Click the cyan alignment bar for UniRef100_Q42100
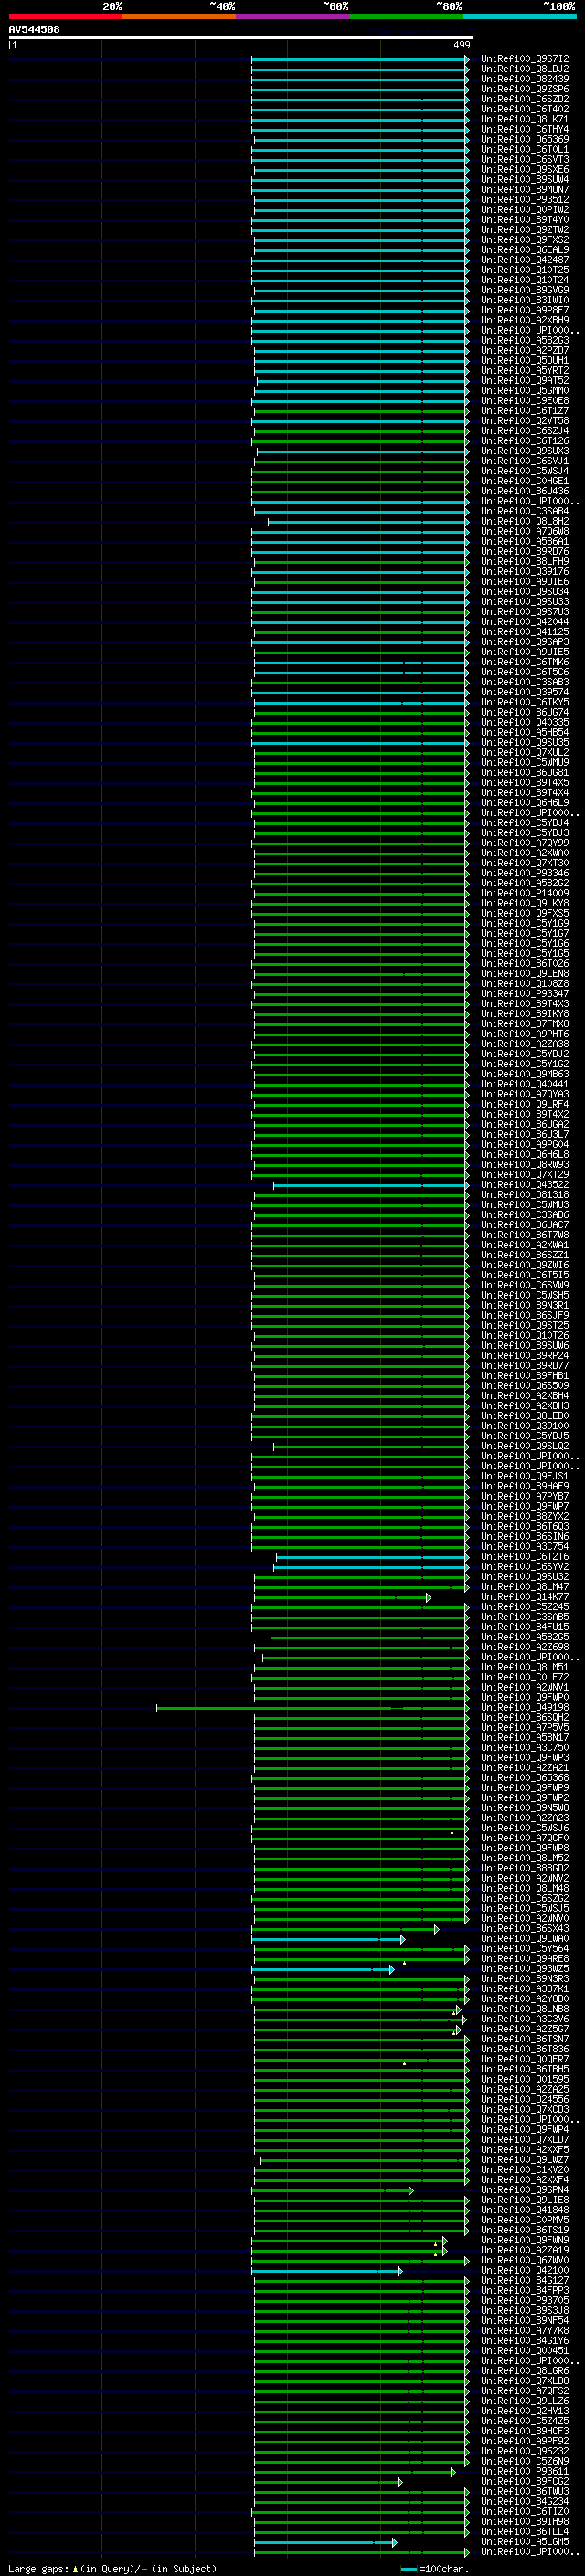This screenshot has height=2576, width=585. coord(327,2271)
